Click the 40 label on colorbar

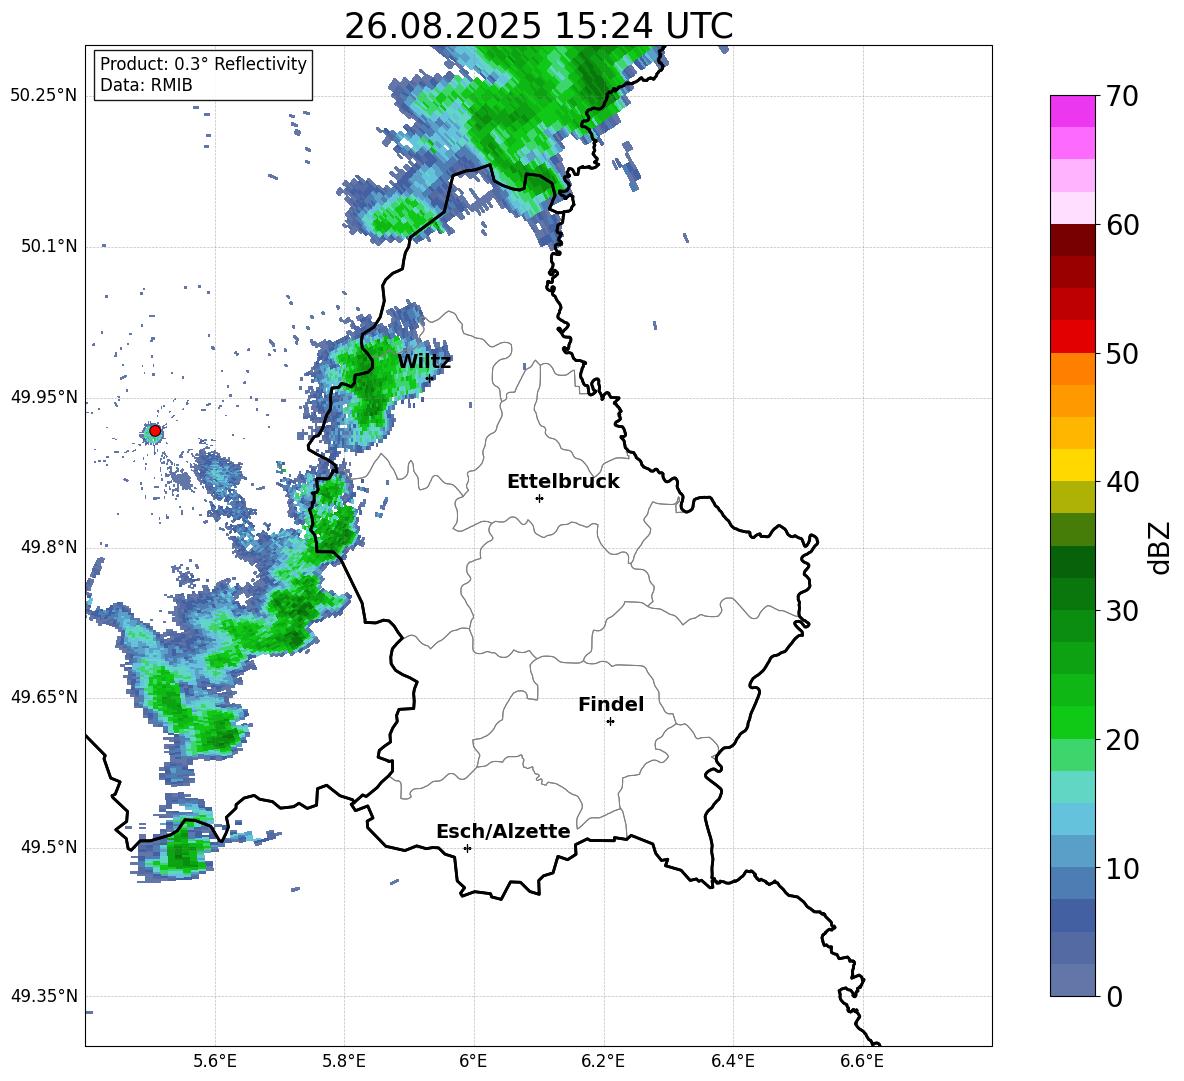(x=1122, y=482)
